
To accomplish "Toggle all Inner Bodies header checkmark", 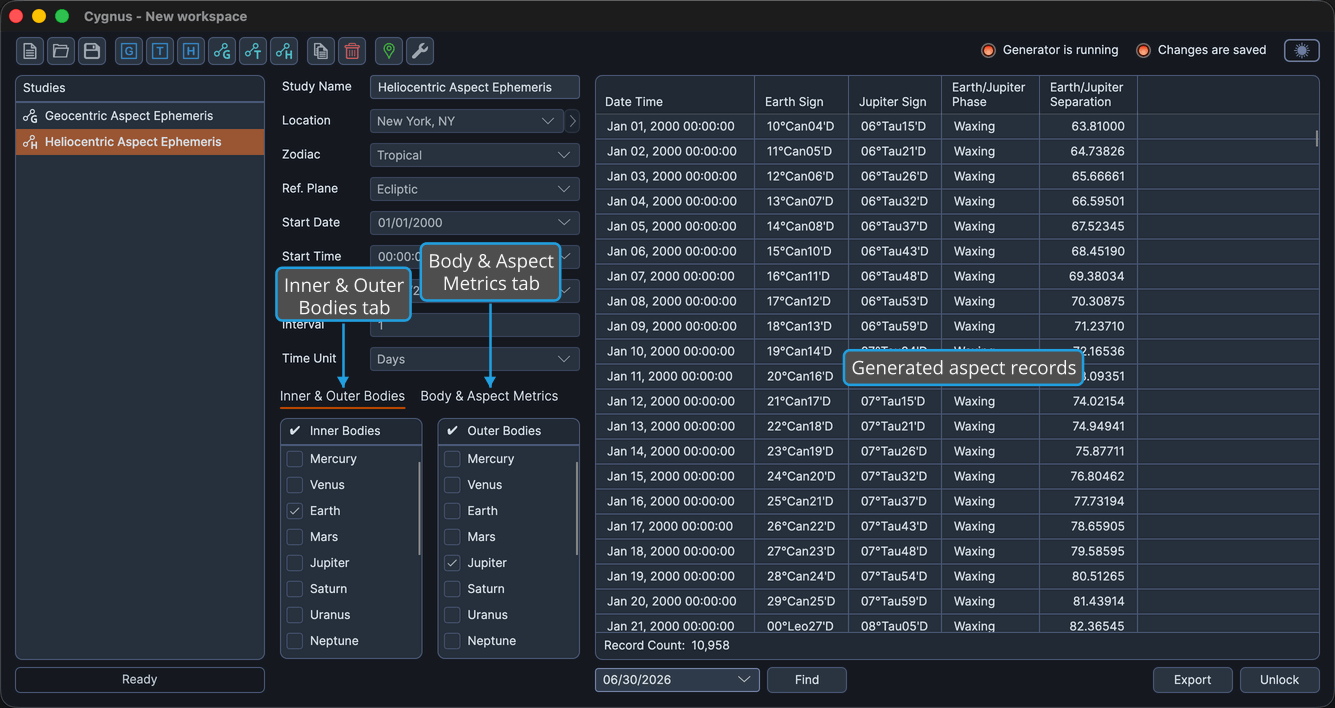I will click(x=295, y=431).
